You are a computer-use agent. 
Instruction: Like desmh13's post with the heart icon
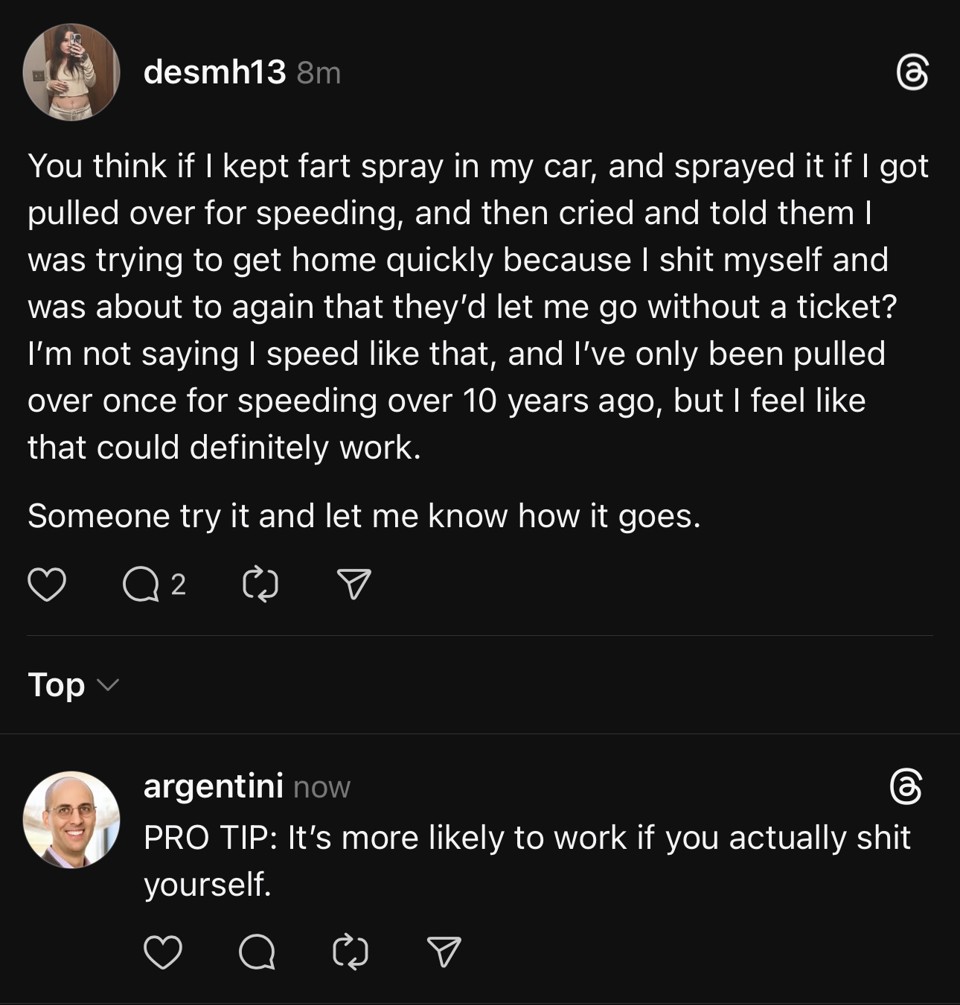(x=46, y=584)
